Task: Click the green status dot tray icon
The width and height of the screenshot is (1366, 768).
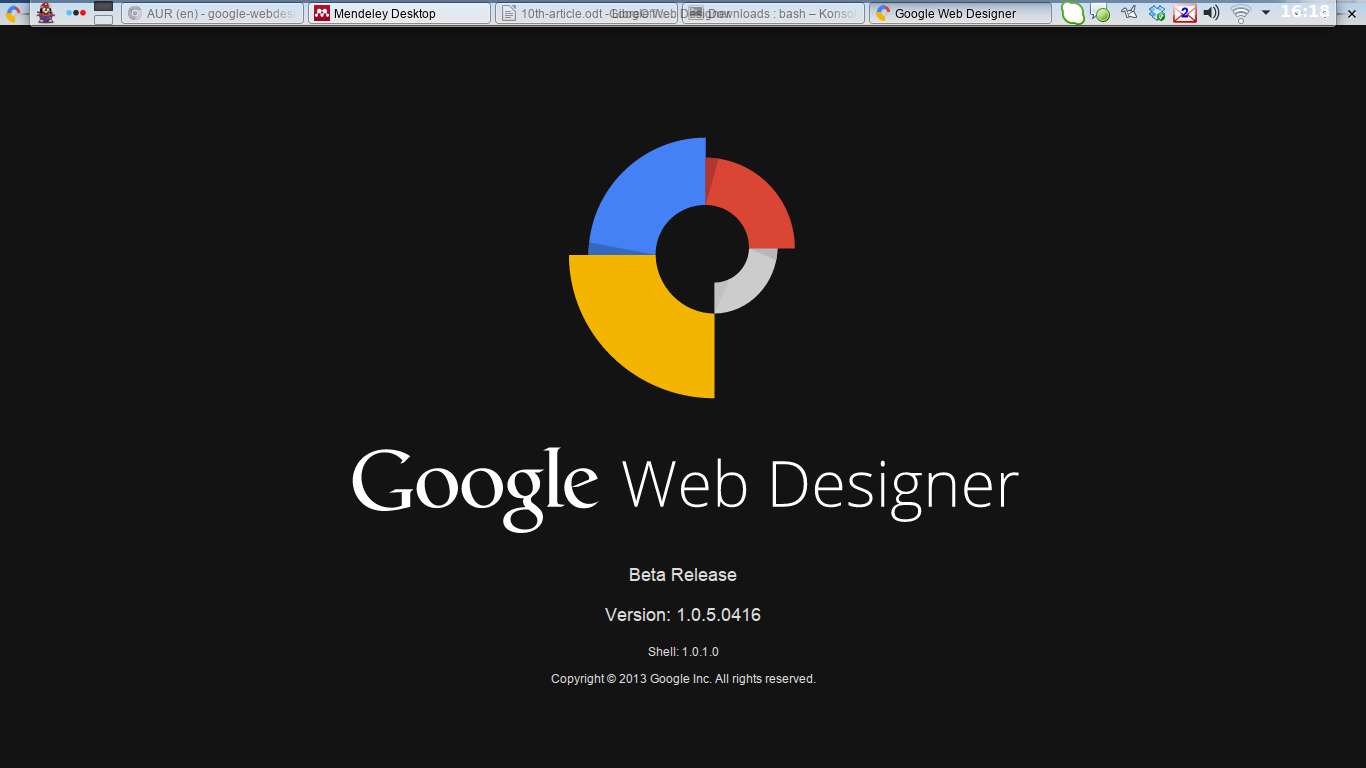Action: coord(1101,14)
